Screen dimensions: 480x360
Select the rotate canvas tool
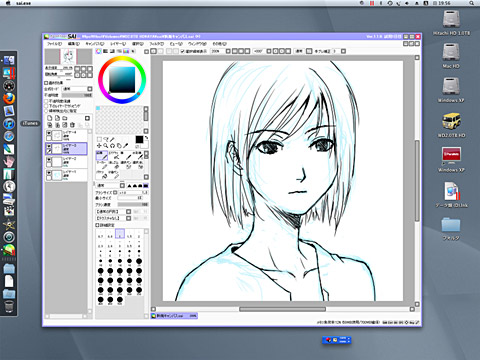112,146
